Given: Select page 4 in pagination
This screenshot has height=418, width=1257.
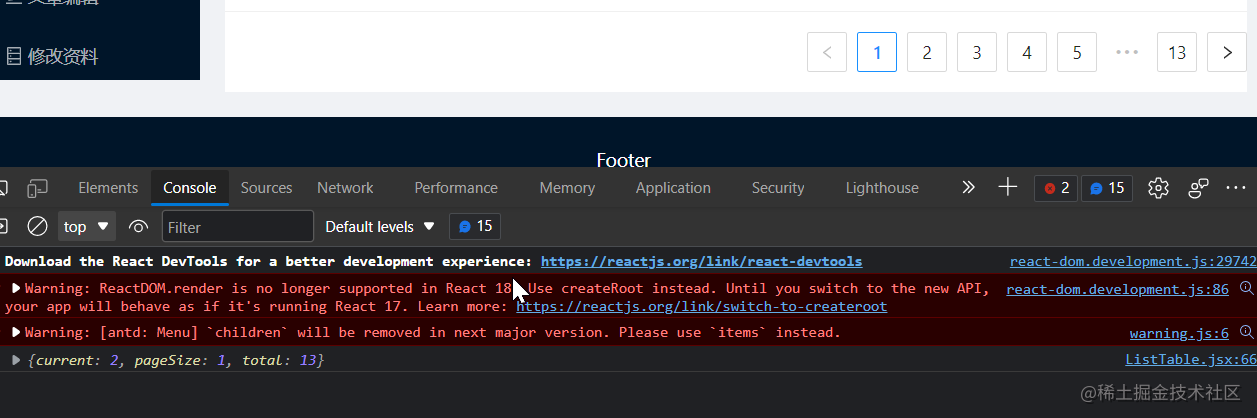Looking at the screenshot, I should [1027, 52].
